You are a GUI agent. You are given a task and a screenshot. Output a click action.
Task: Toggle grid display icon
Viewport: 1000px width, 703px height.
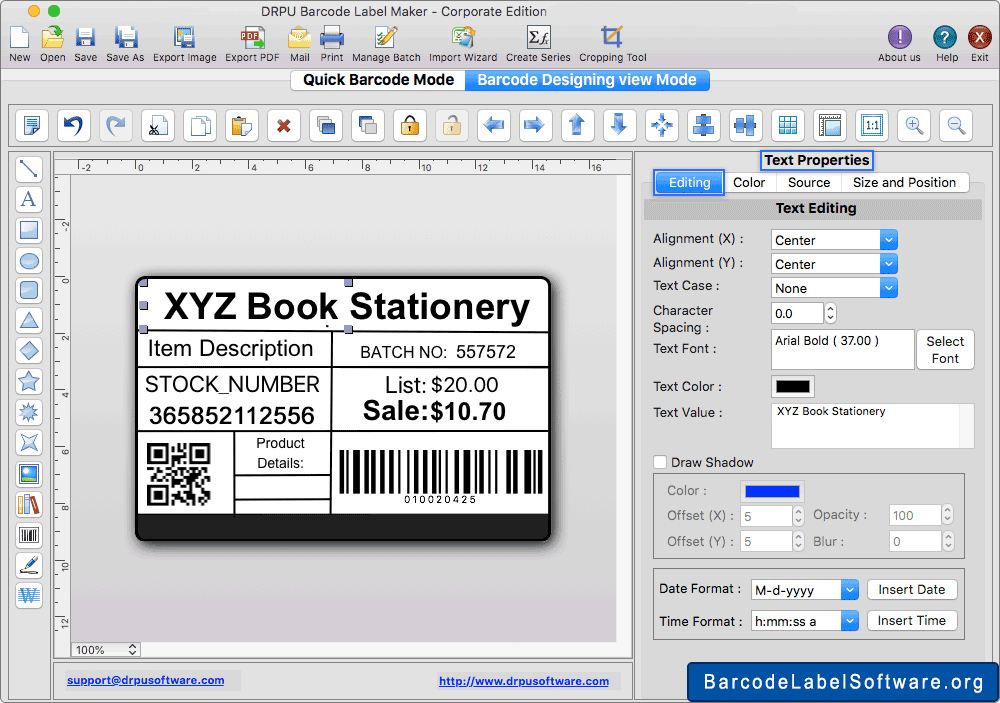(788, 125)
